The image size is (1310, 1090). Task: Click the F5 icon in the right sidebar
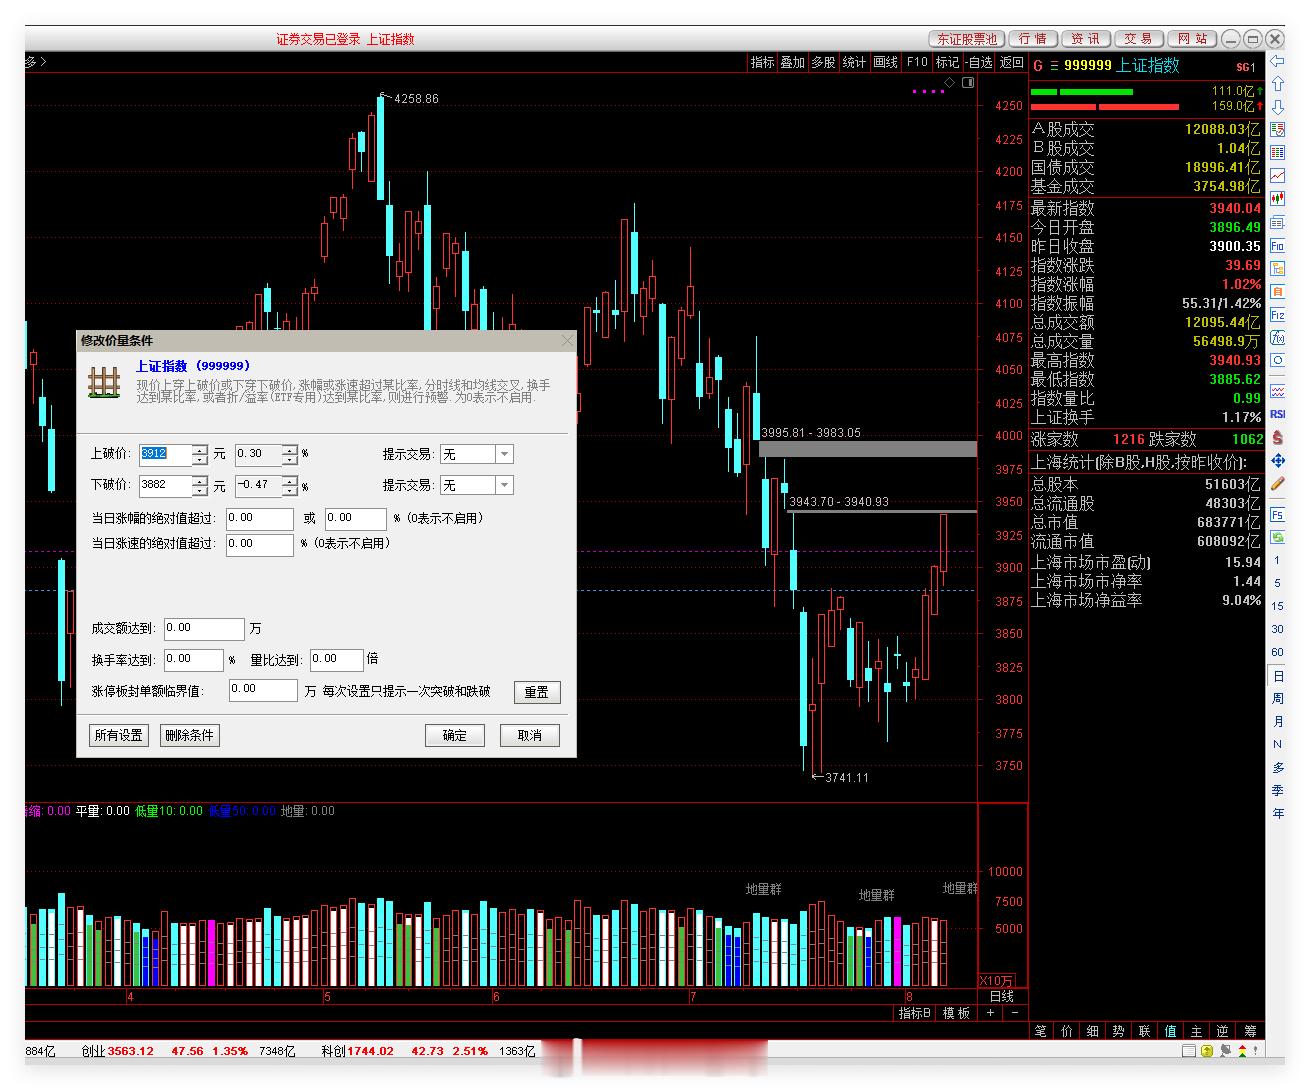click(x=1277, y=515)
